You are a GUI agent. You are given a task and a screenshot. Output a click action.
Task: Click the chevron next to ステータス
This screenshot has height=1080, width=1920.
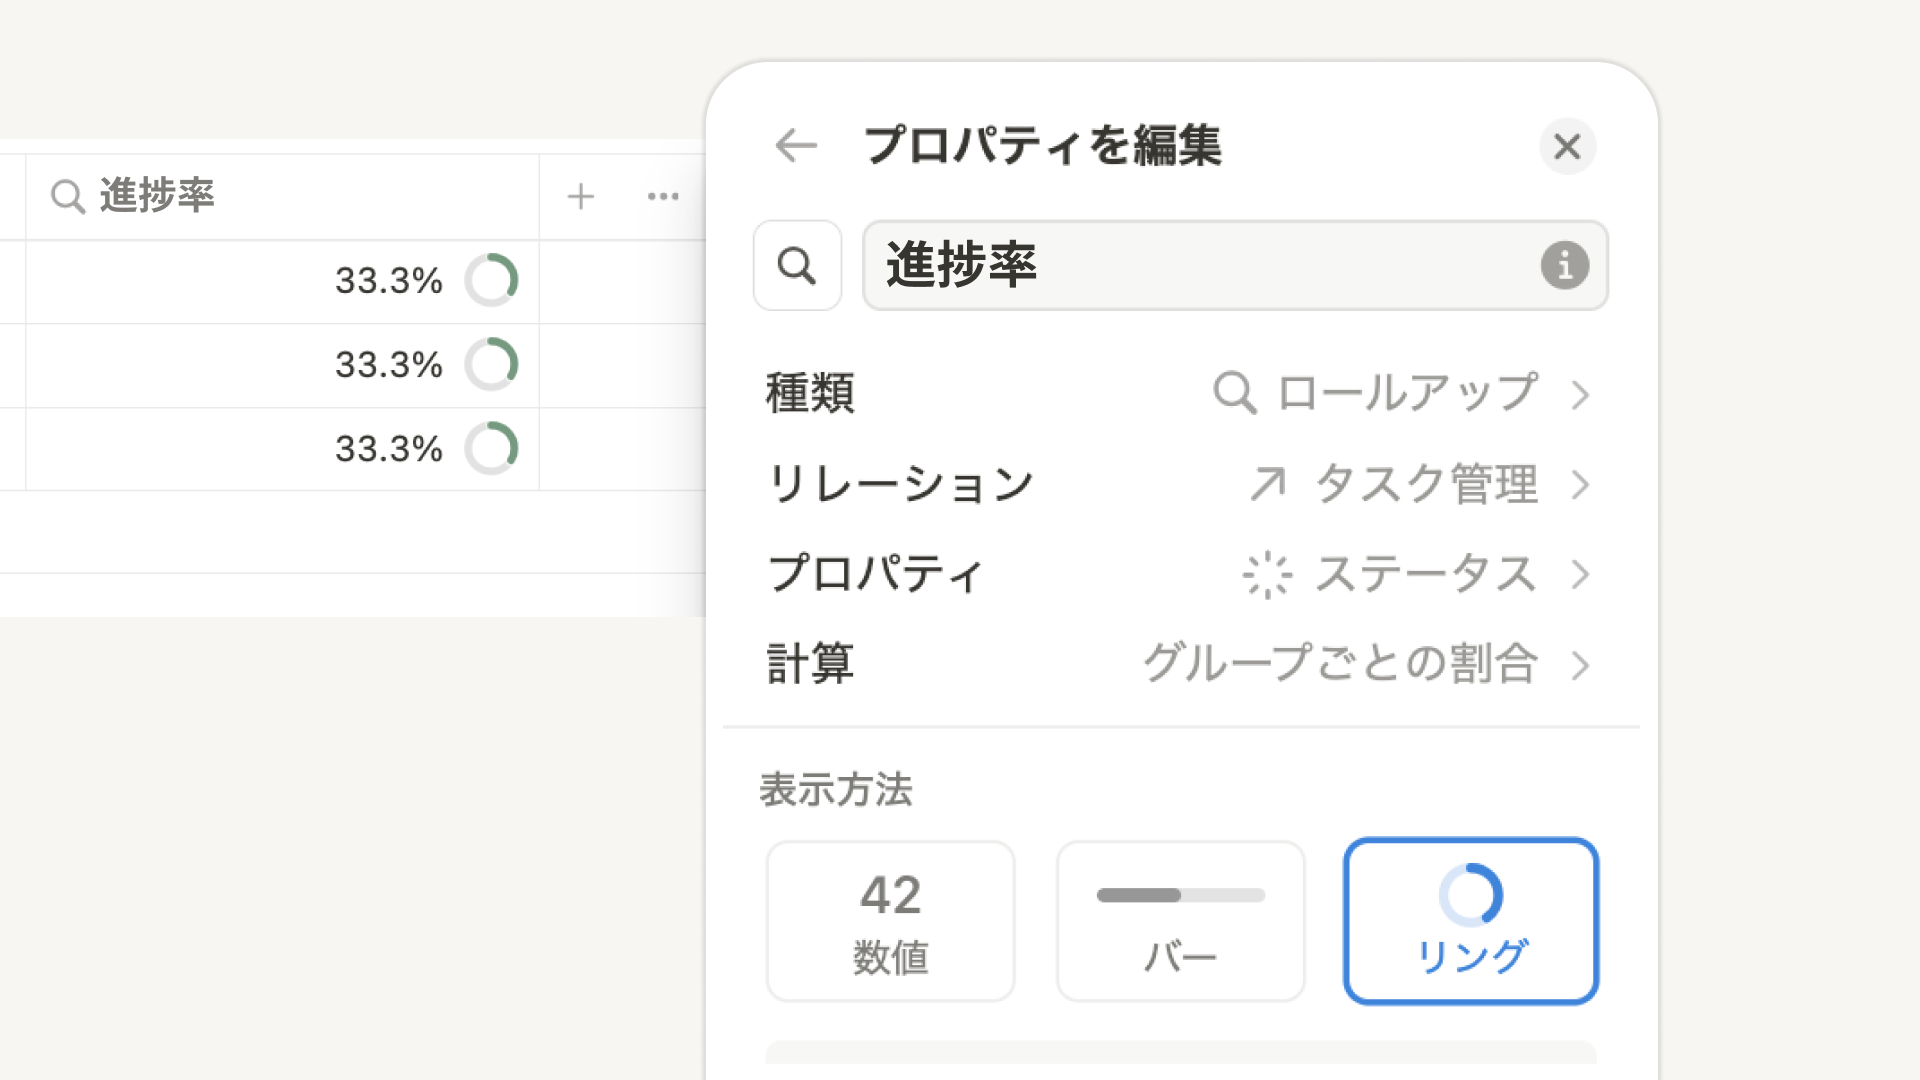(x=1580, y=575)
